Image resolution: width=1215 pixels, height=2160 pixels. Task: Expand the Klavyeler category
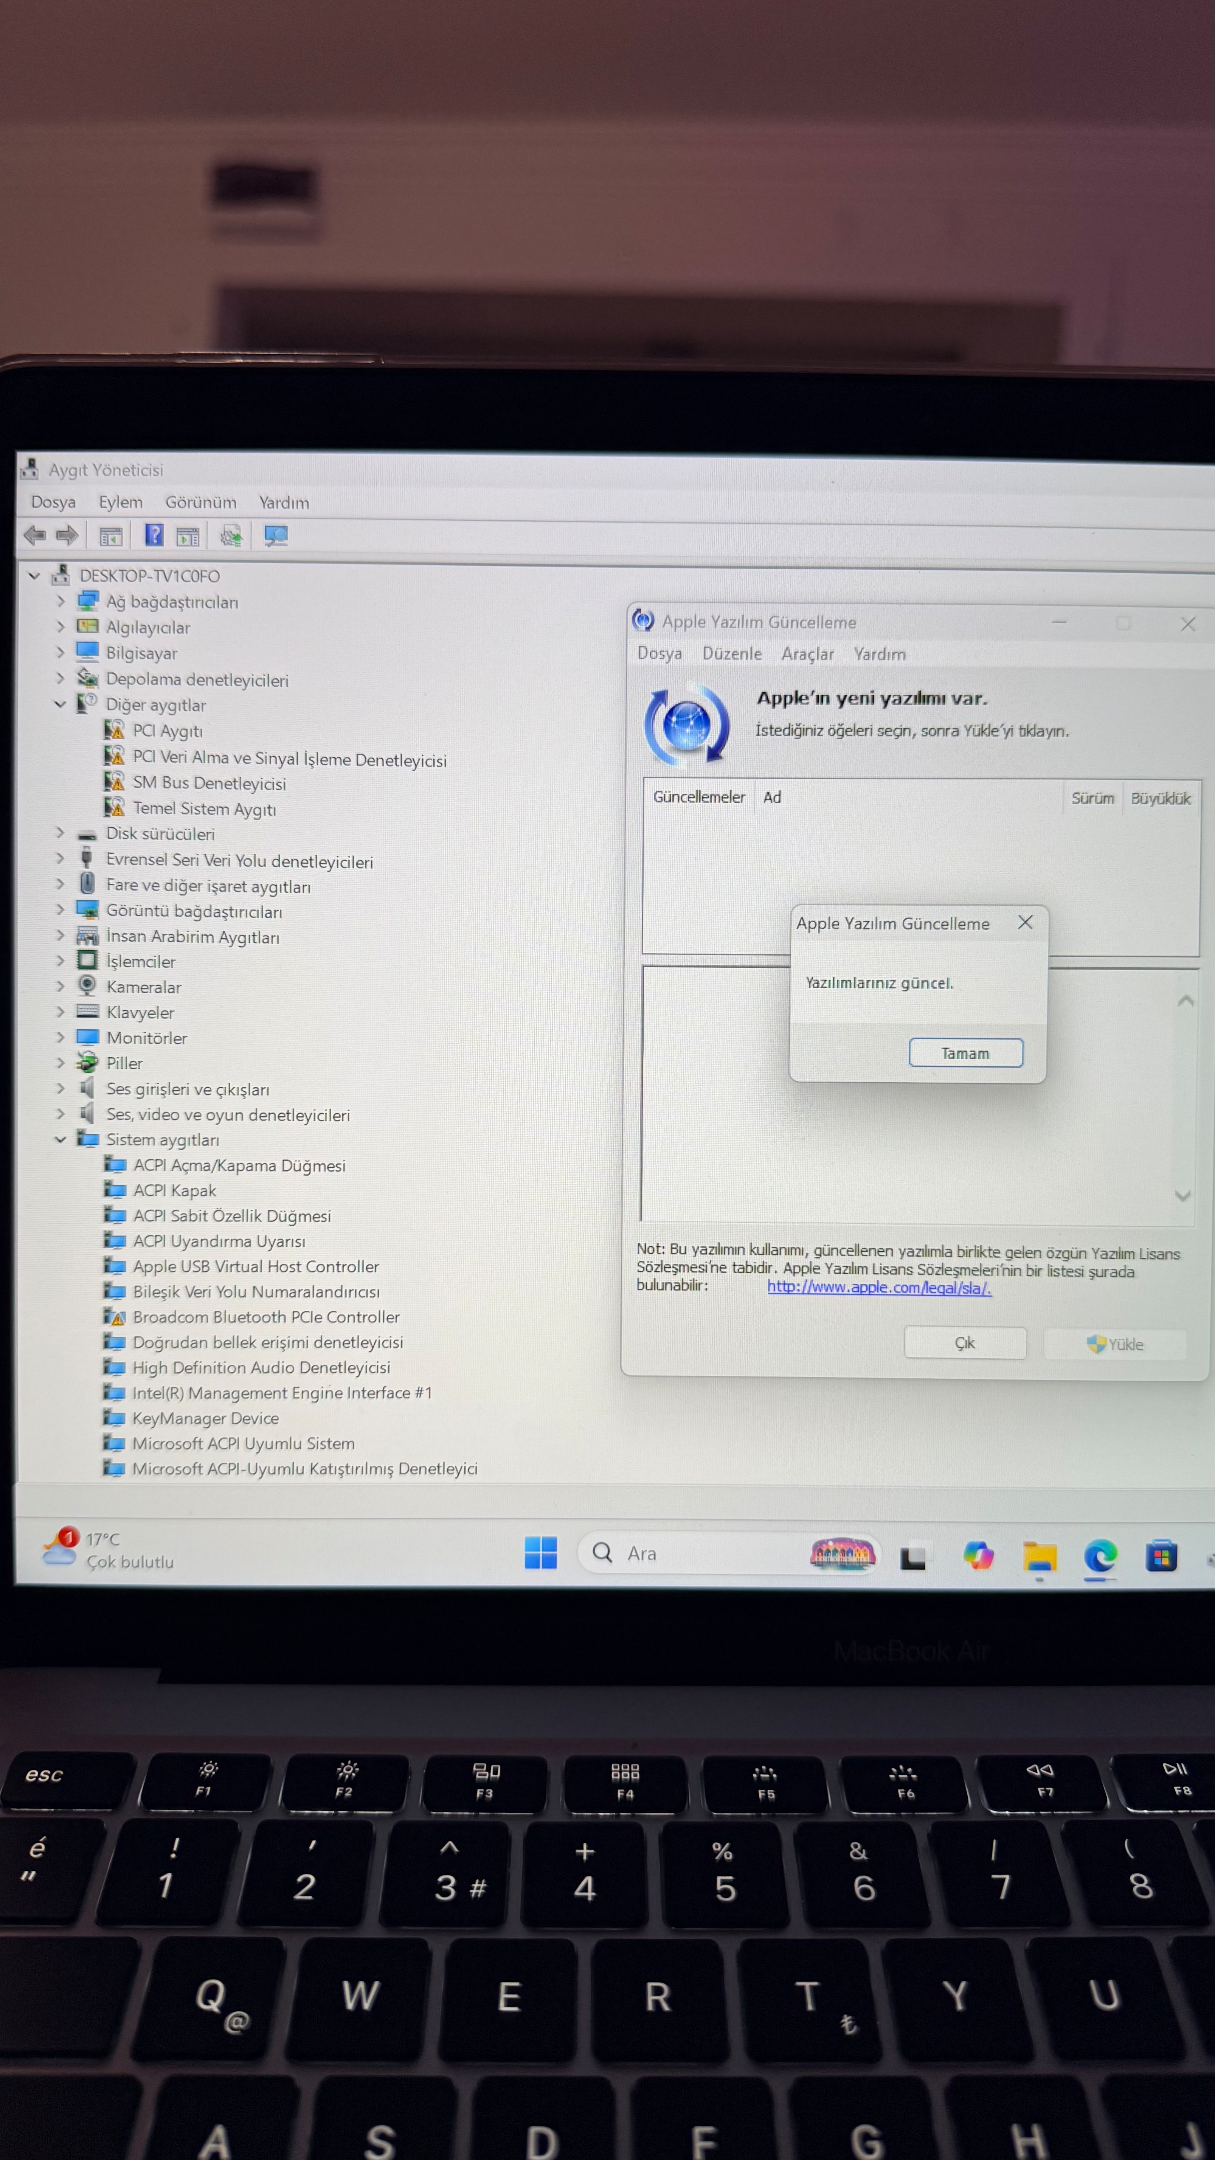point(61,1012)
